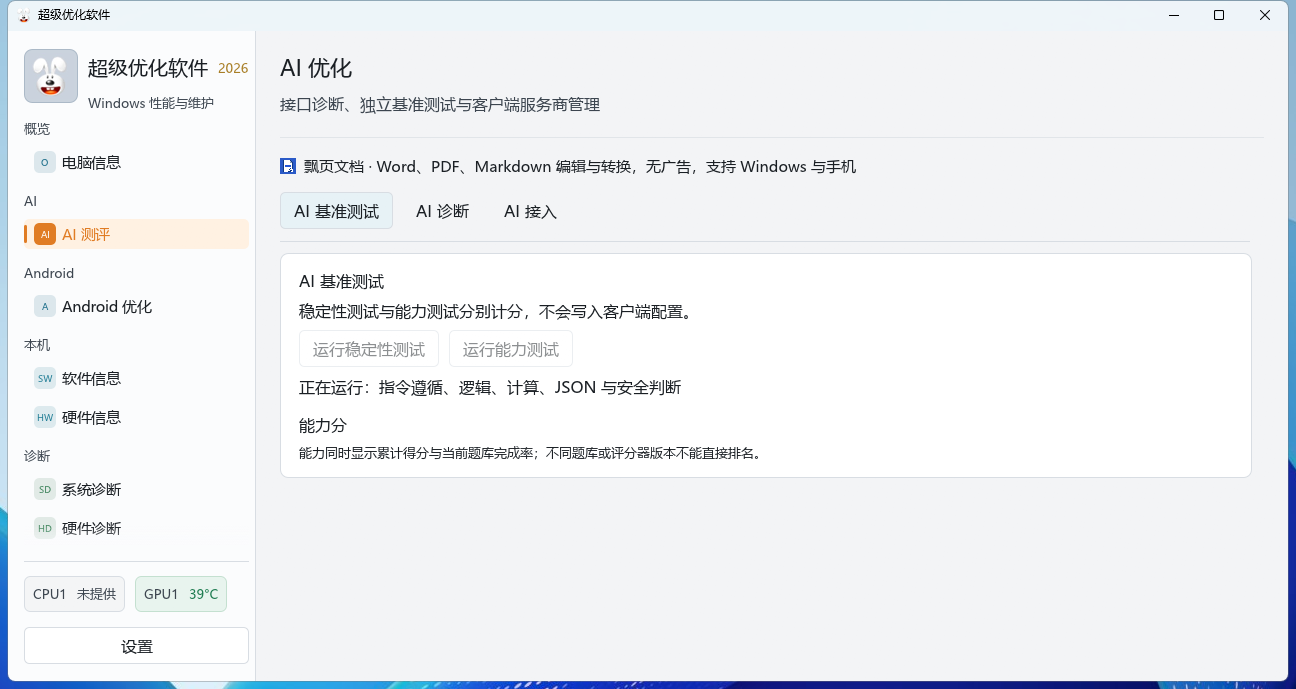Switch to the AI 诊断 tab
Image resolution: width=1296 pixels, height=689 pixels.
[x=442, y=211]
